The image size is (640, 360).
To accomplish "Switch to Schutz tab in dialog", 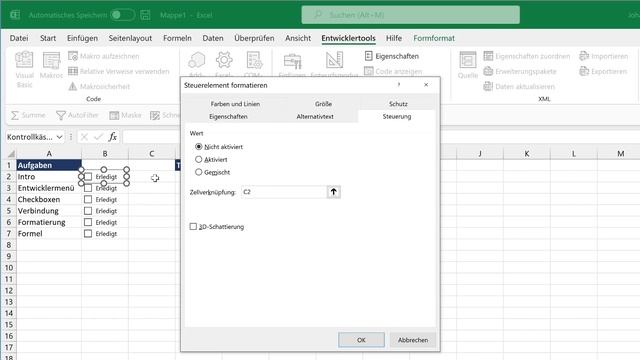I will click(x=398, y=104).
